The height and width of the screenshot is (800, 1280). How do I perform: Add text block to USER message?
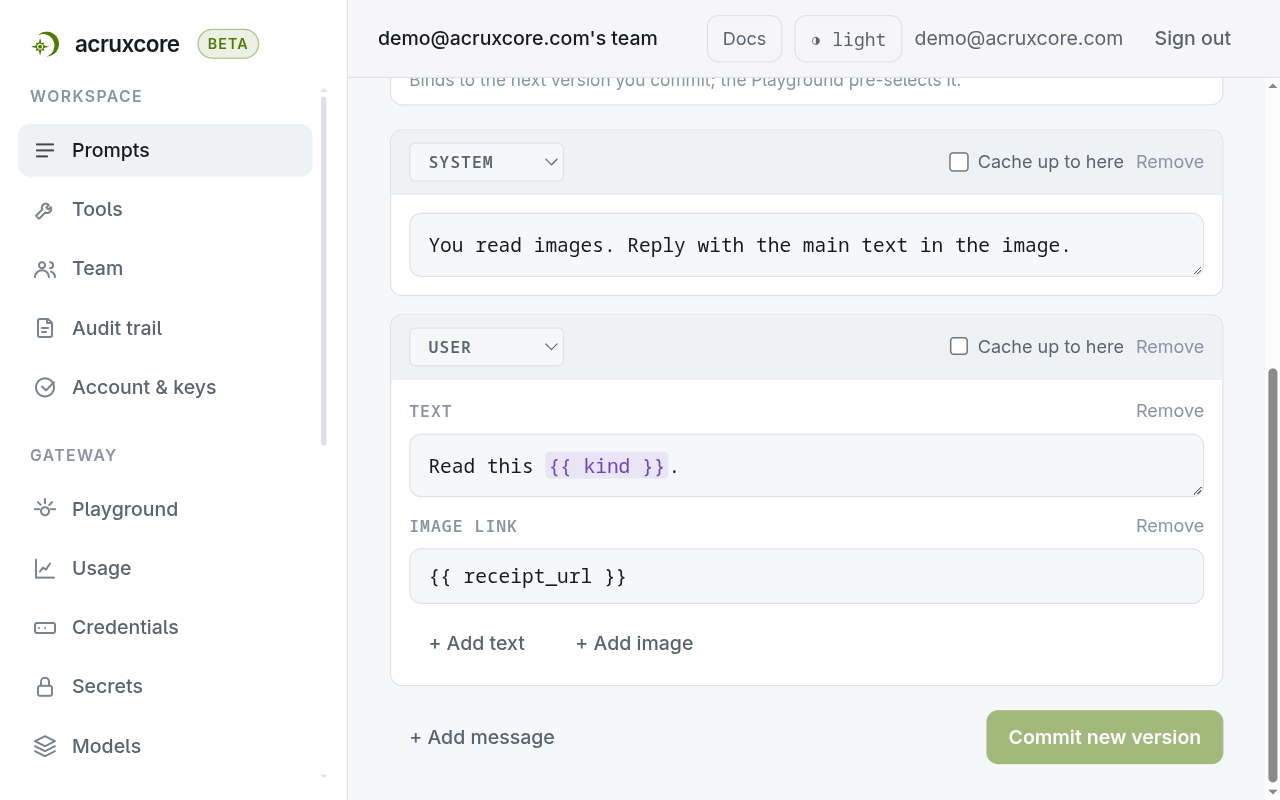[x=477, y=643]
